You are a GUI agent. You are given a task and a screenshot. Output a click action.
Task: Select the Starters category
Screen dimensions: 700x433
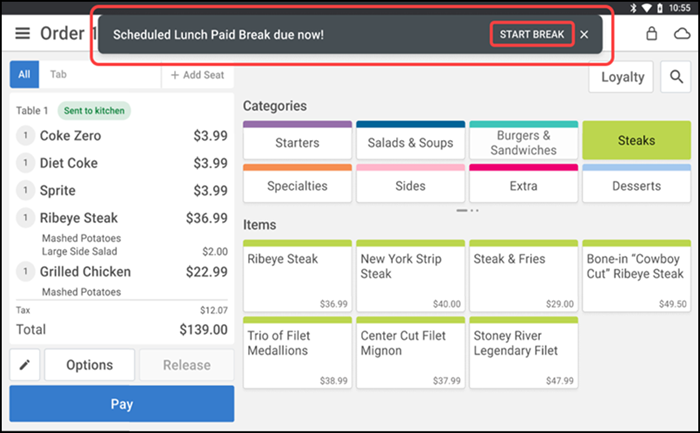(x=297, y=140)
